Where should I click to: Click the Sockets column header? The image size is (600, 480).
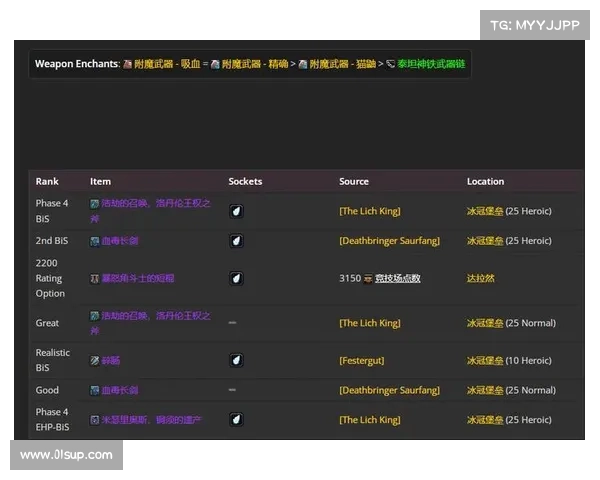[245, 182]
